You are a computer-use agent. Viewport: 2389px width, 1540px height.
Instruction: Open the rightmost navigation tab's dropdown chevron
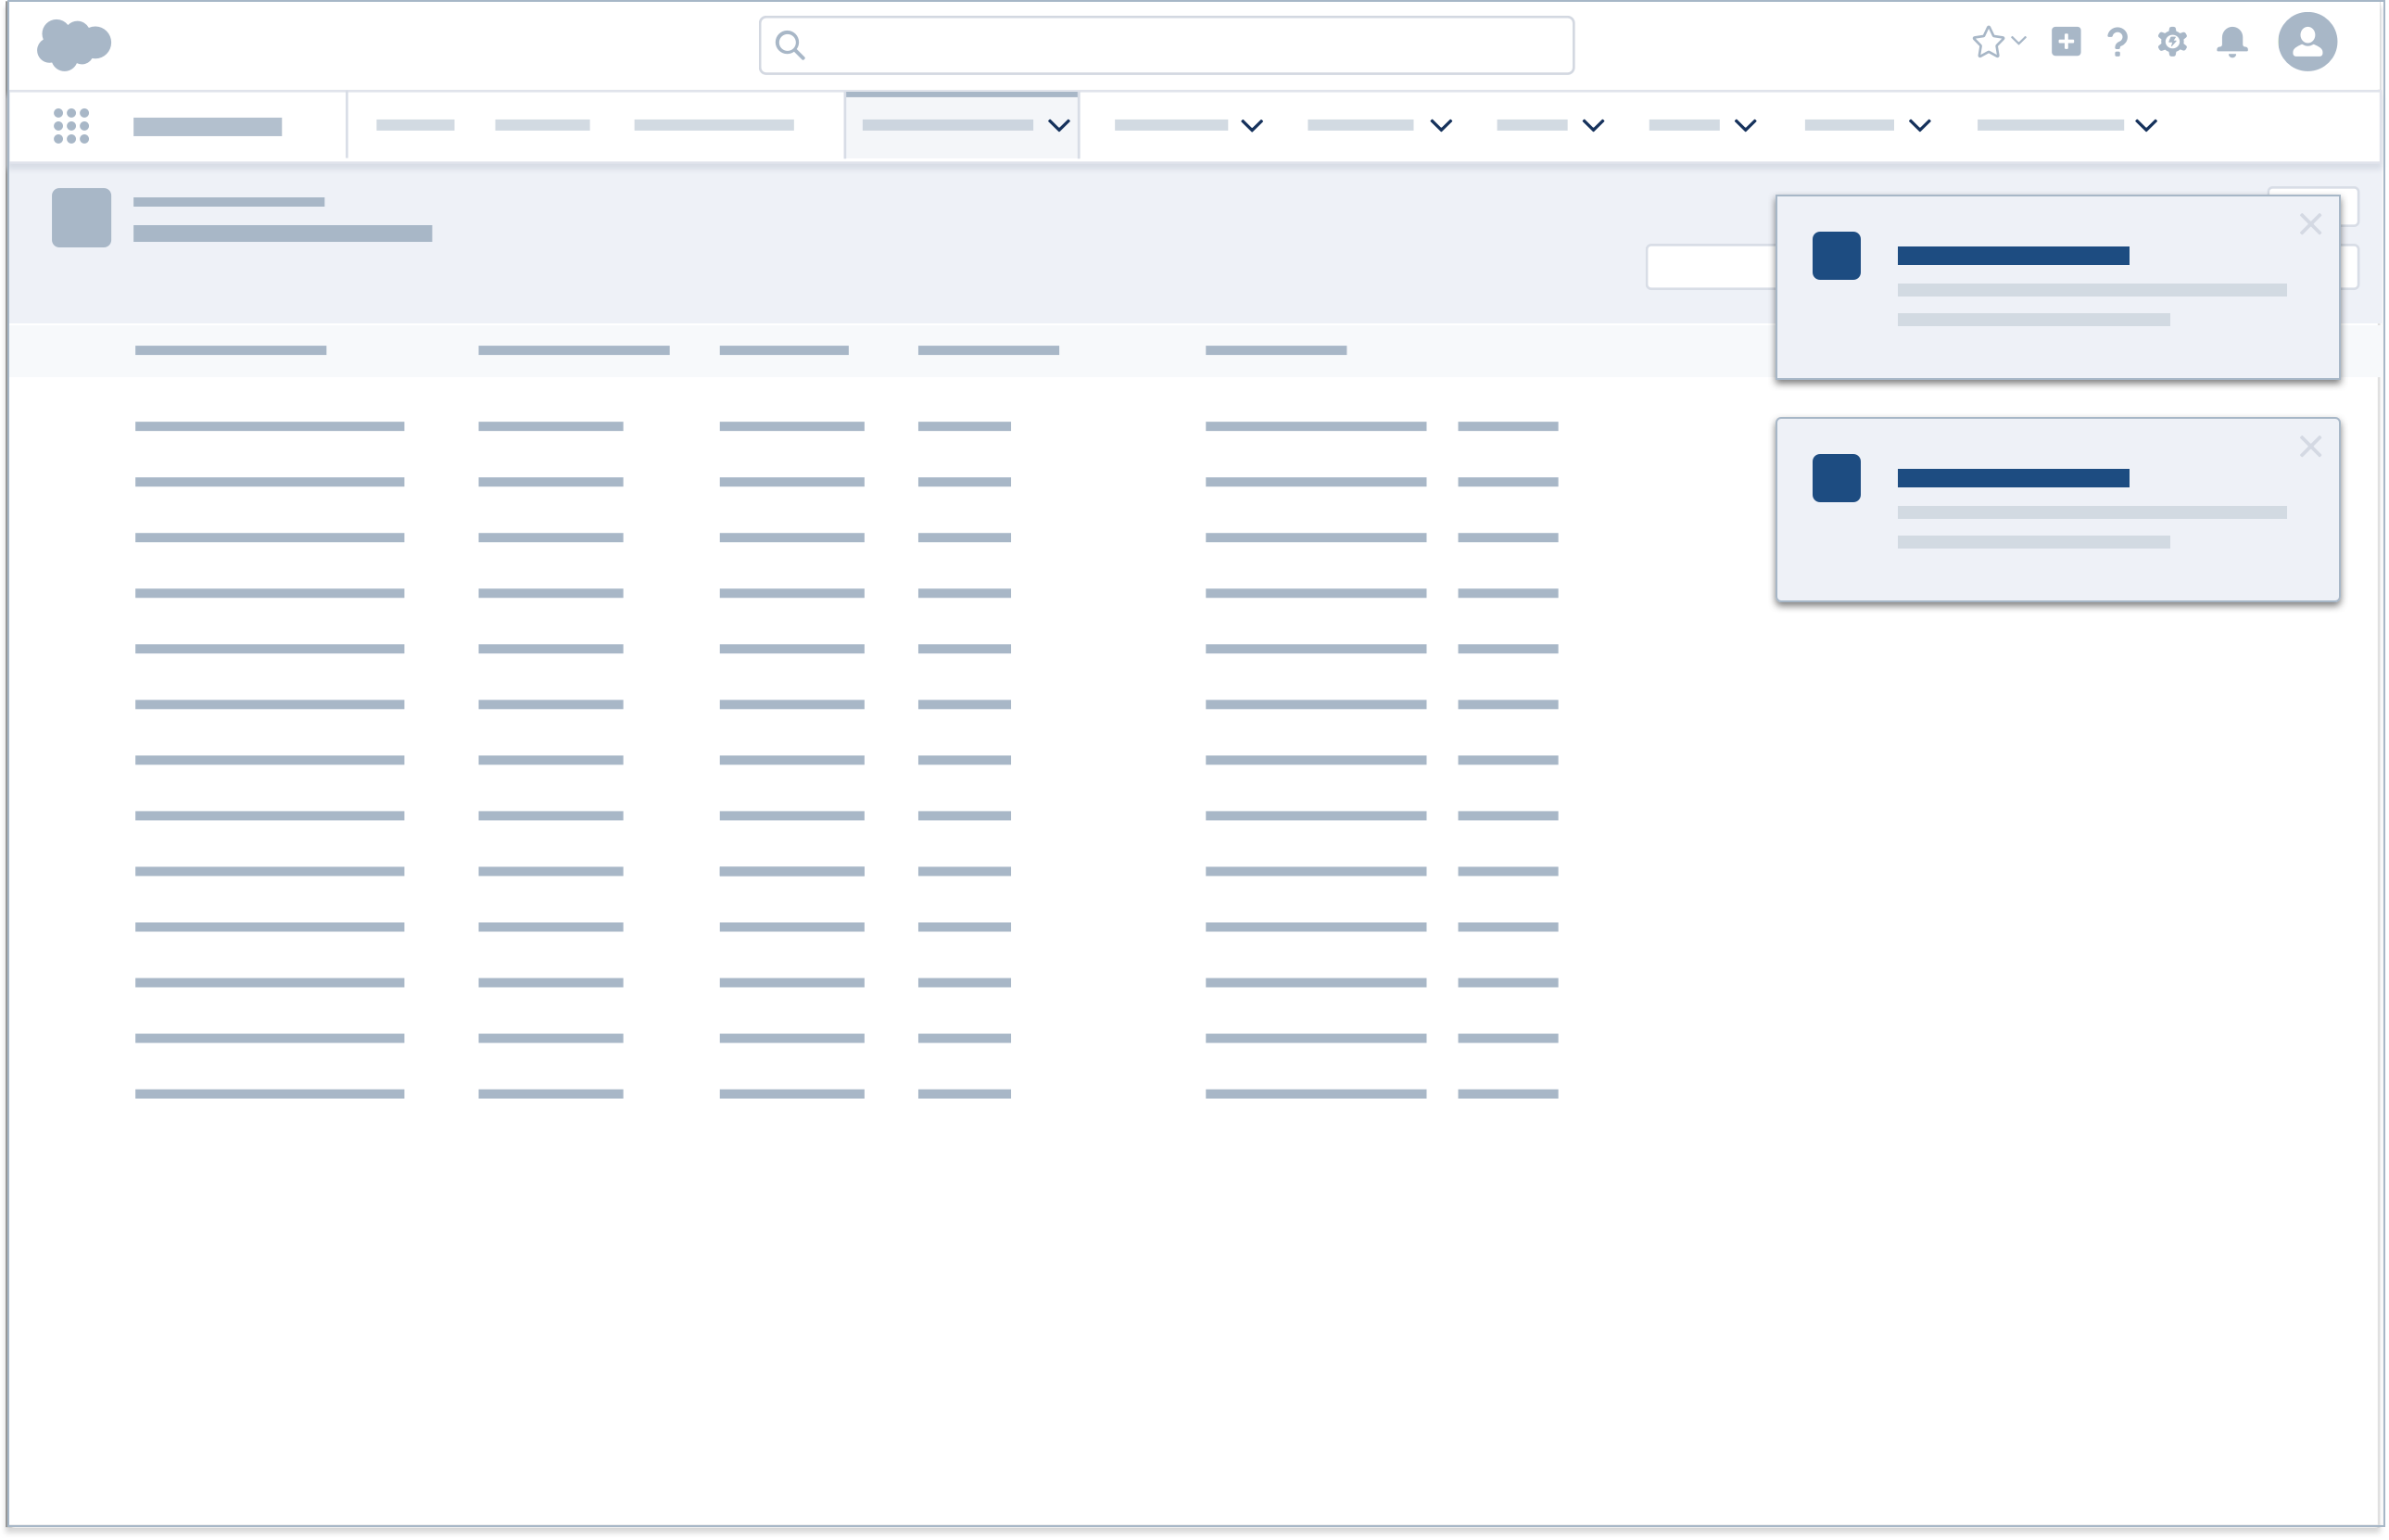click(x=2144, y=126)
